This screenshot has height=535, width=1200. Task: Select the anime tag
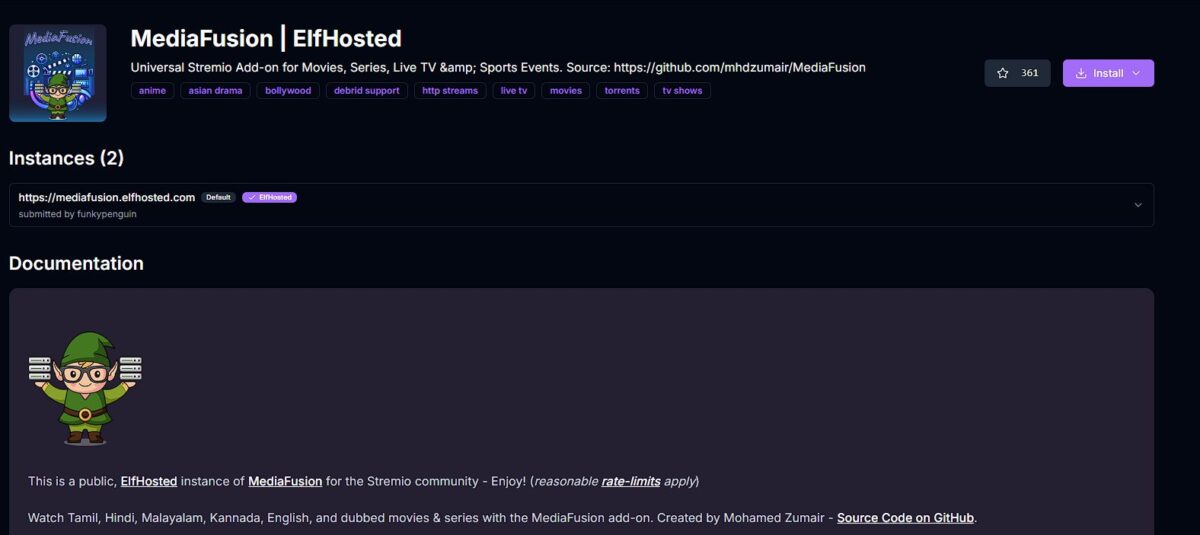click(x=152, y=91)
